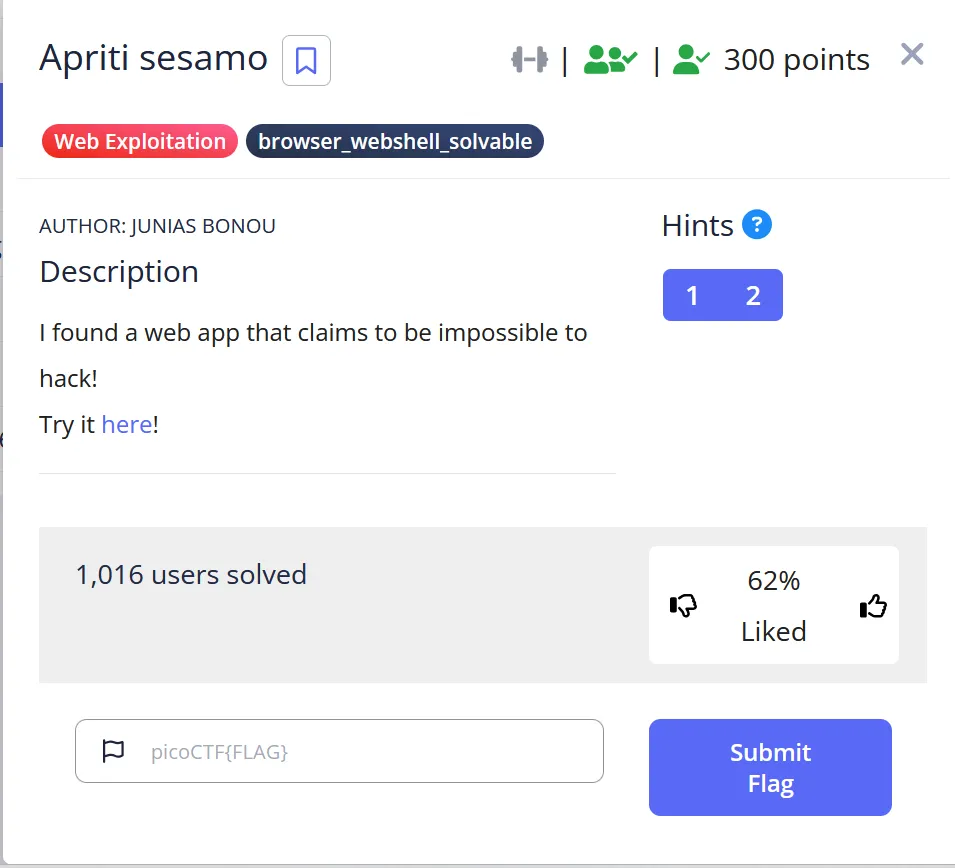Select the browser_webshell_solvable tag
Viewport: 955px width, 868px height.
point(395,142)
